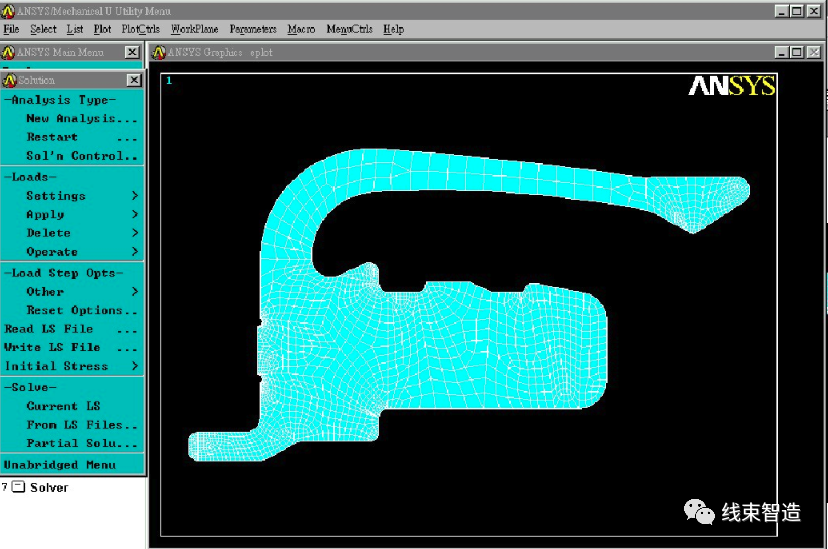
Task: Expand the Delete loads submenu
Action: pyautogui.click(x=48, y=233)
